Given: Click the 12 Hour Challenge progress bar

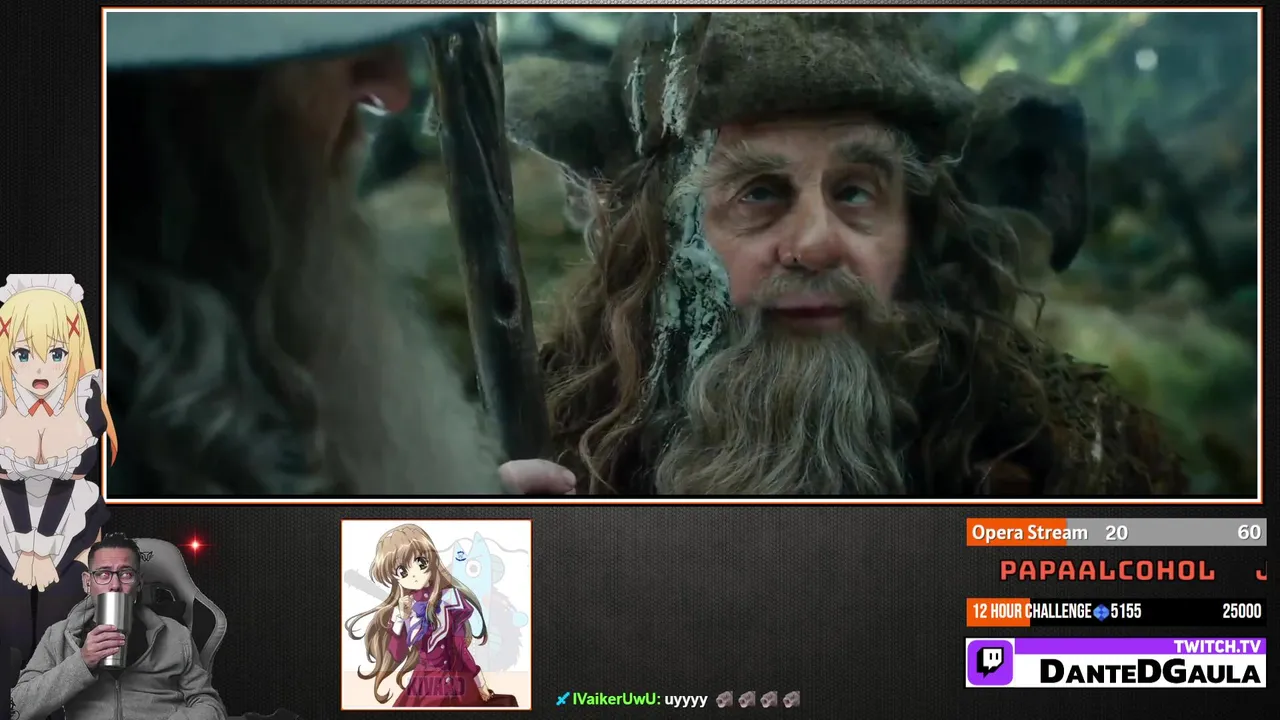Looking at the screenshot, I should [1116, 612].
